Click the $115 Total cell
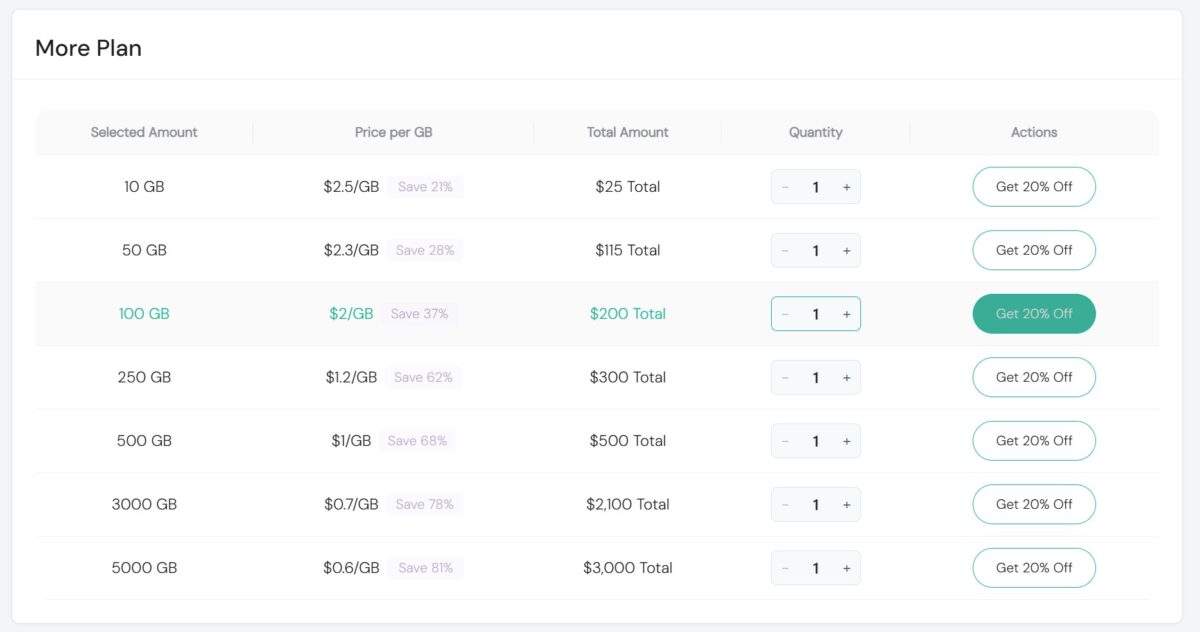Screen dimensions: 1200x632 click(628, 250)
